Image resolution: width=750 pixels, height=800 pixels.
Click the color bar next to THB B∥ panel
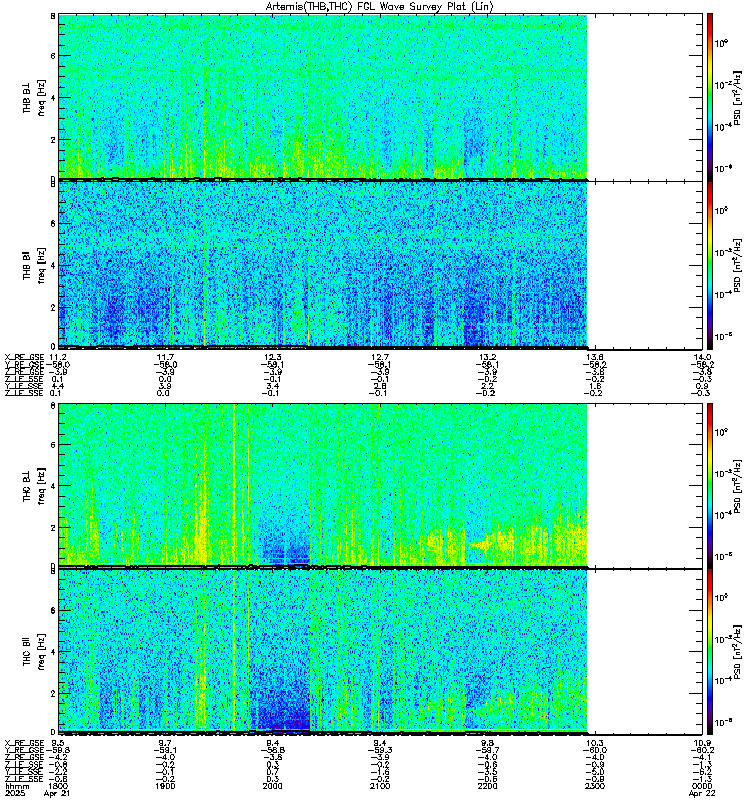(710, 265)
